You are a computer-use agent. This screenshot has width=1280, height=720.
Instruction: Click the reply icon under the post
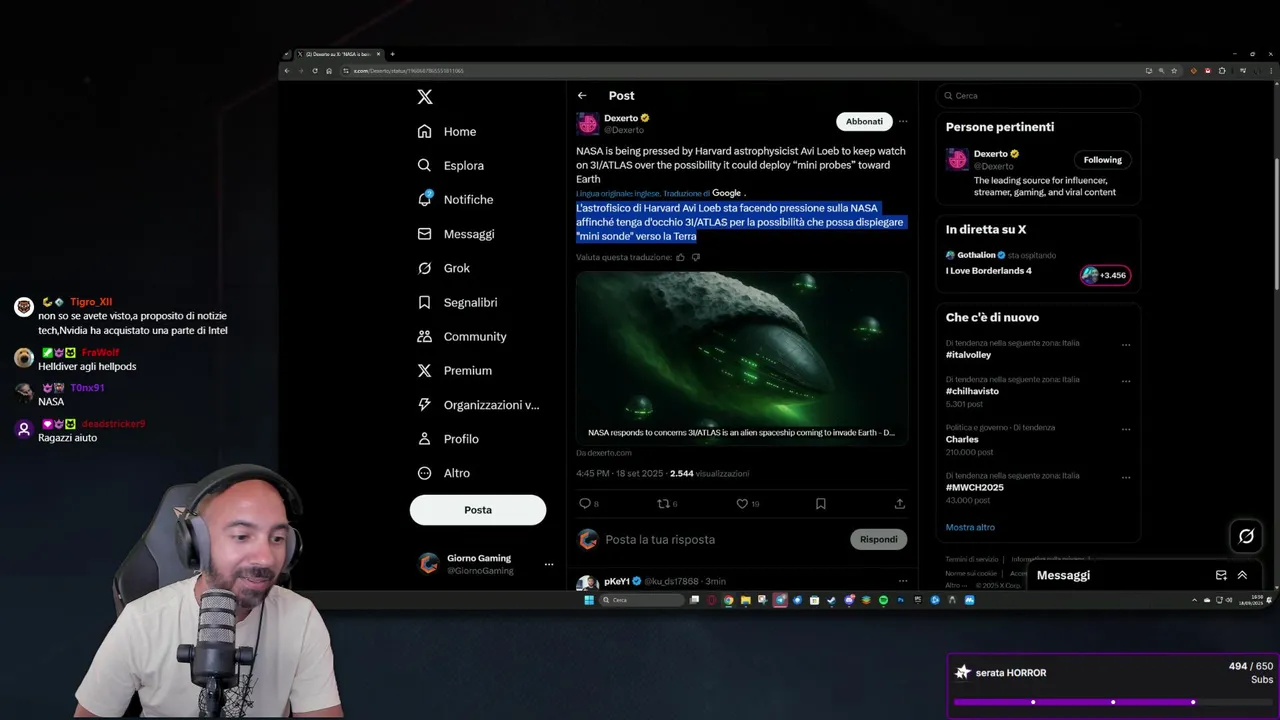point(585,504)
